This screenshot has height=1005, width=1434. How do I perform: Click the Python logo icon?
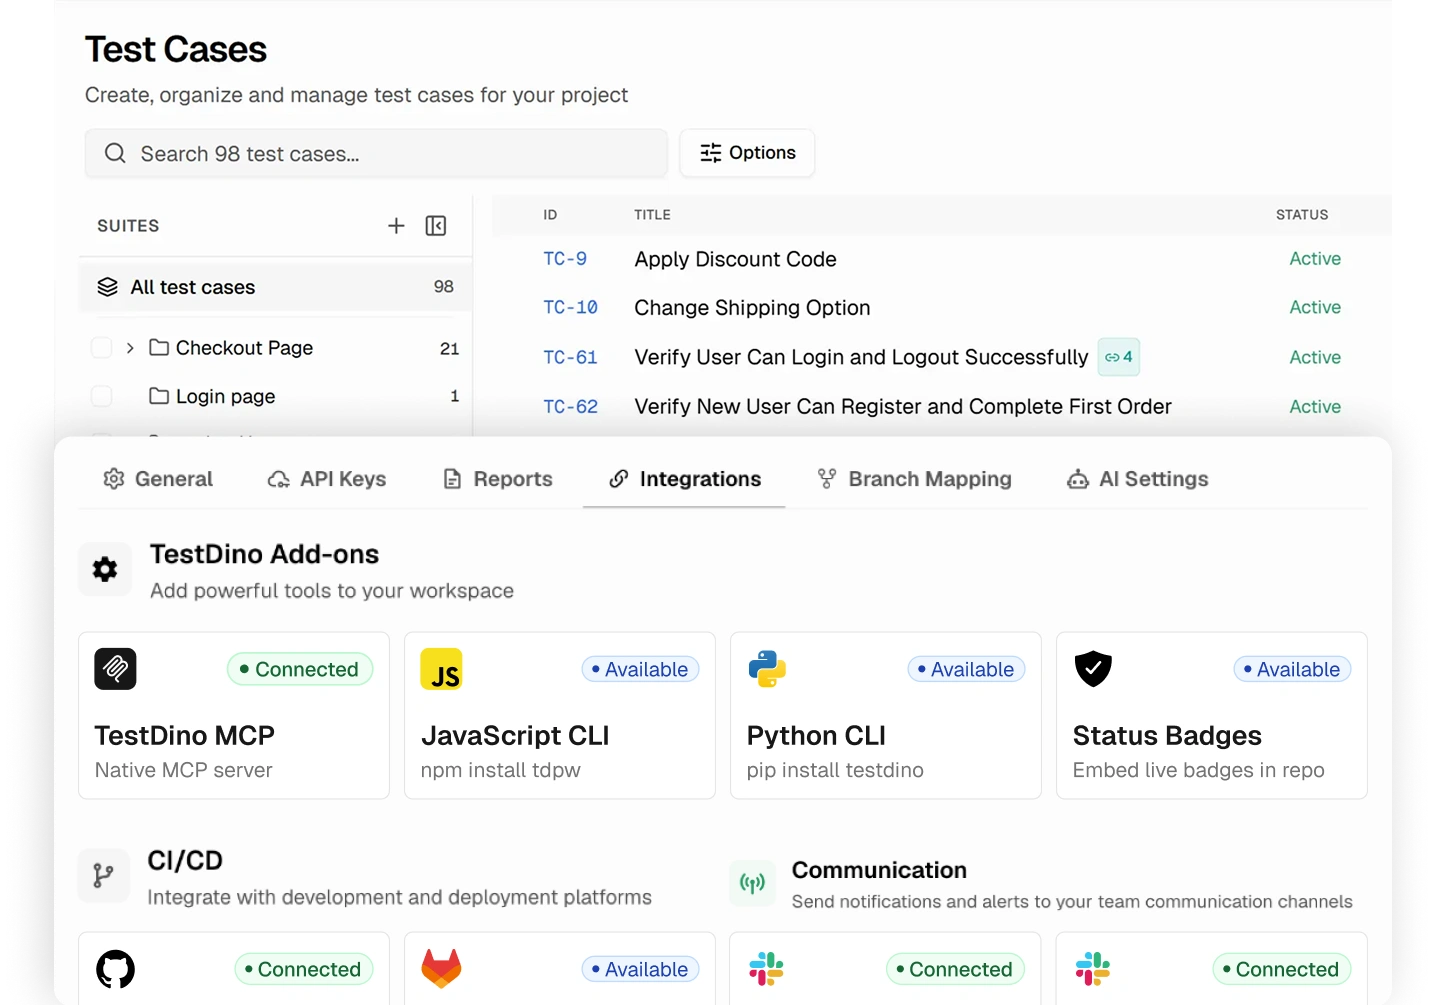767,669
